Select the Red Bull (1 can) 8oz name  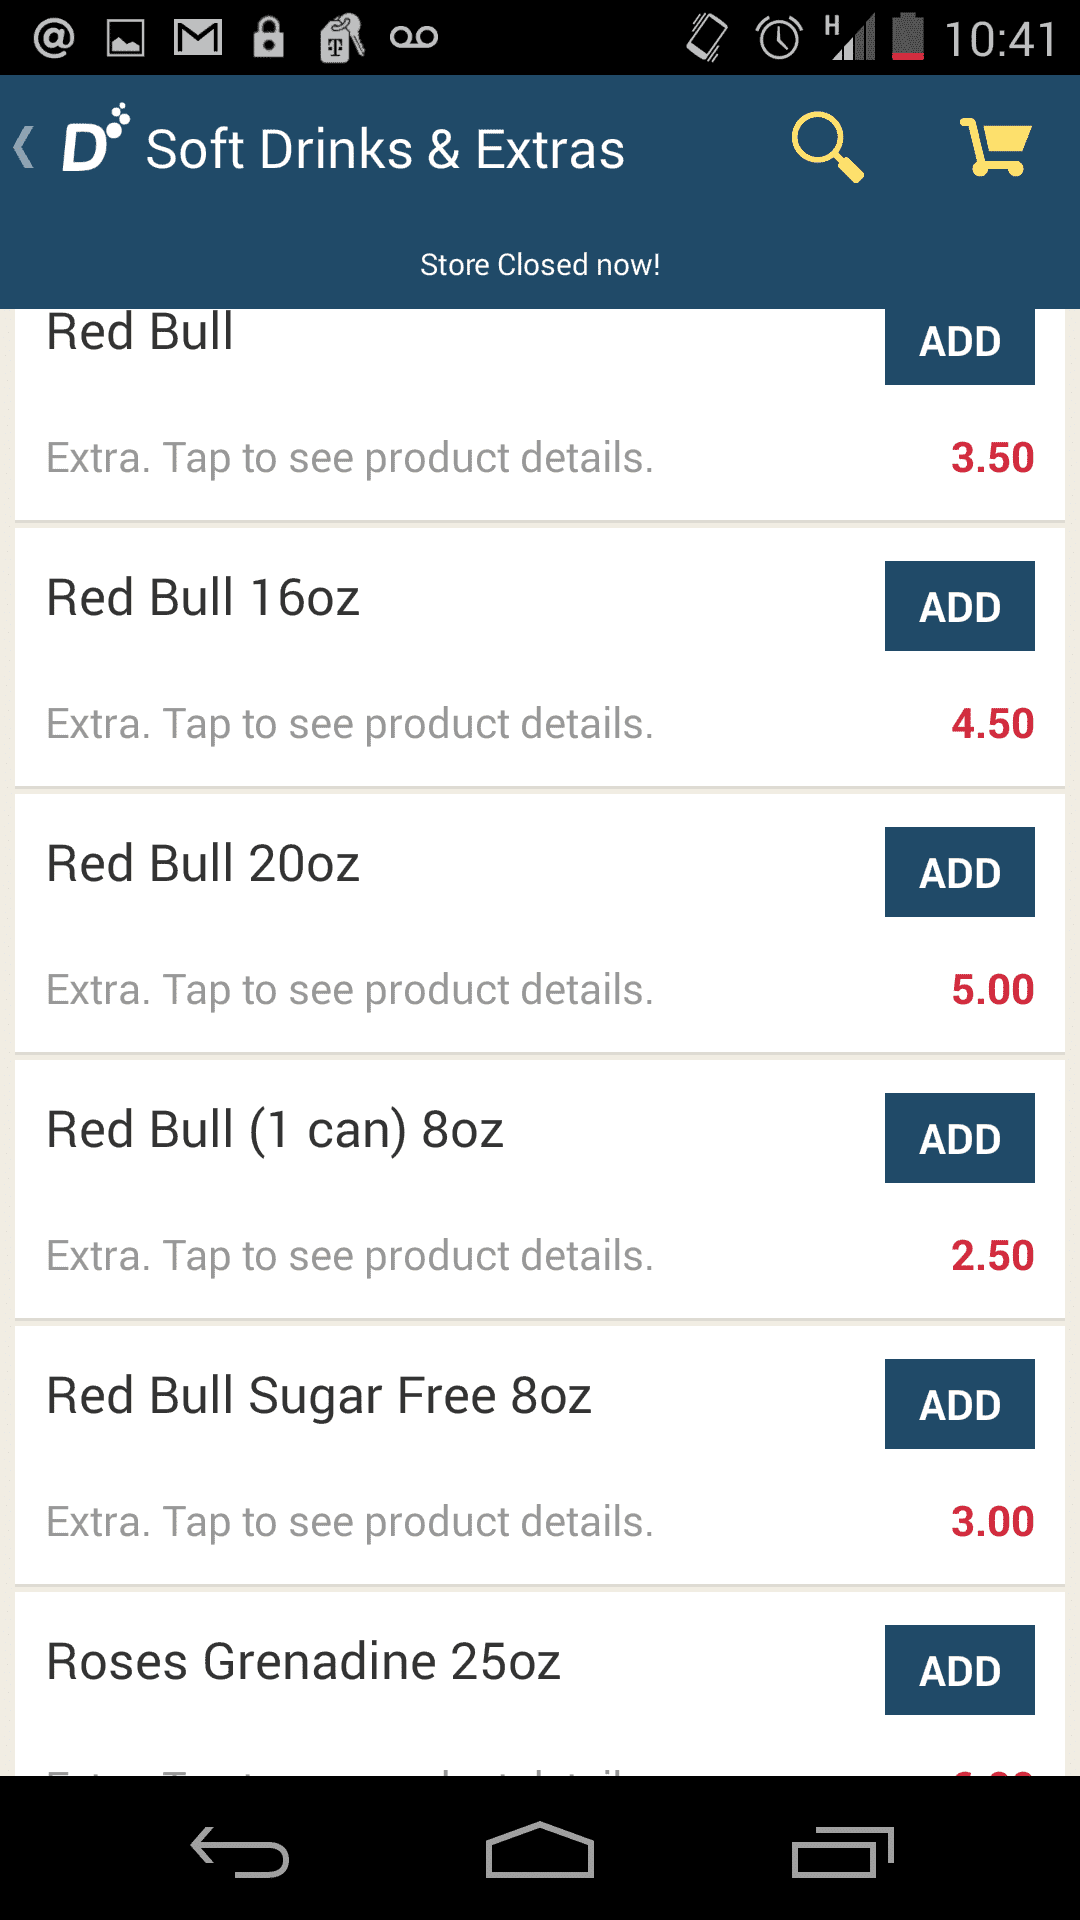point(275,1130)
